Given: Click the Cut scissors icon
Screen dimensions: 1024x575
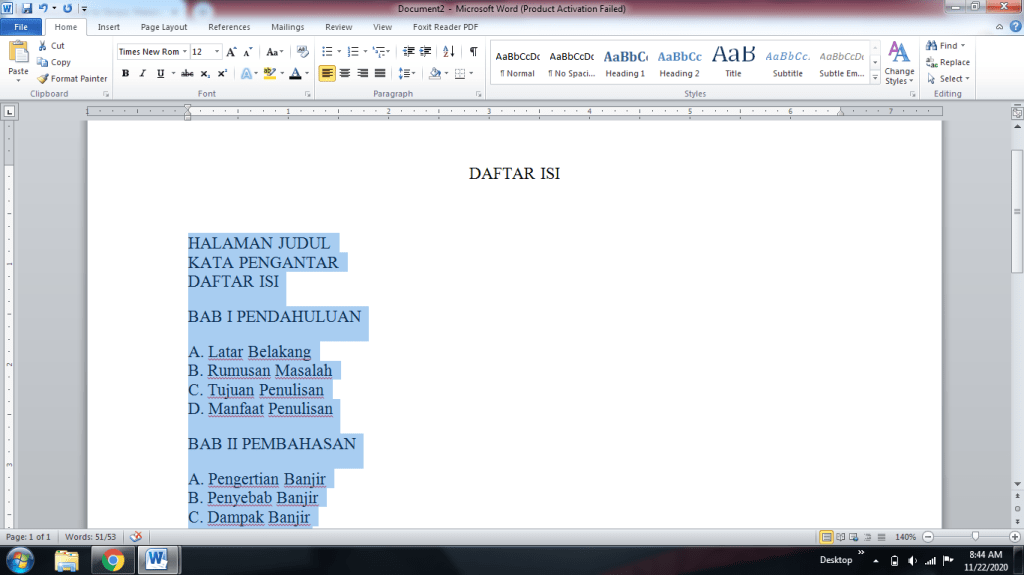Looking at the screenshot, I should click(43, 46).
